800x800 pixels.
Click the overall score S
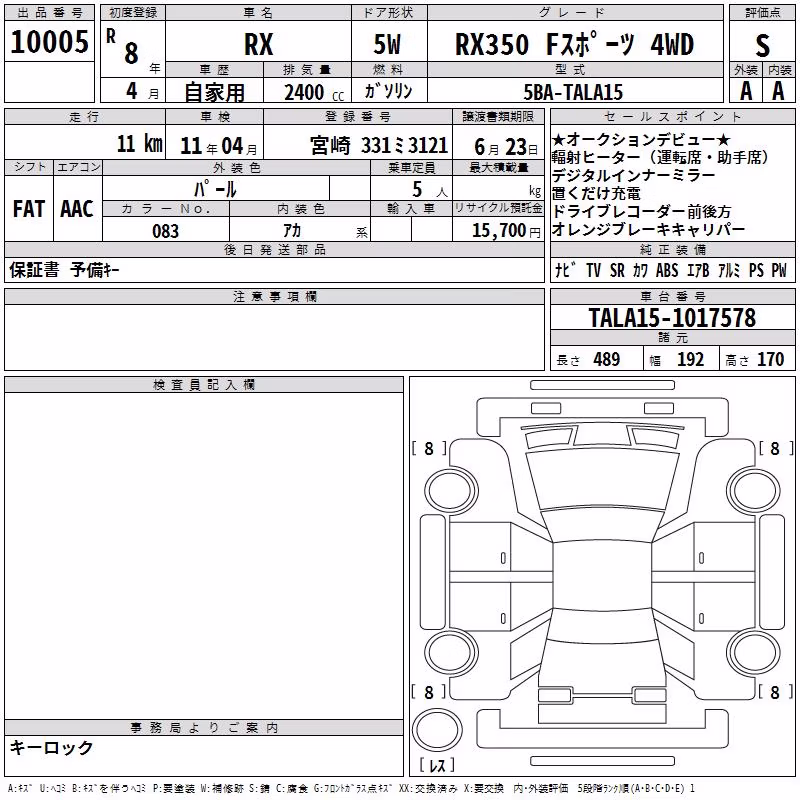coord(762,46)
